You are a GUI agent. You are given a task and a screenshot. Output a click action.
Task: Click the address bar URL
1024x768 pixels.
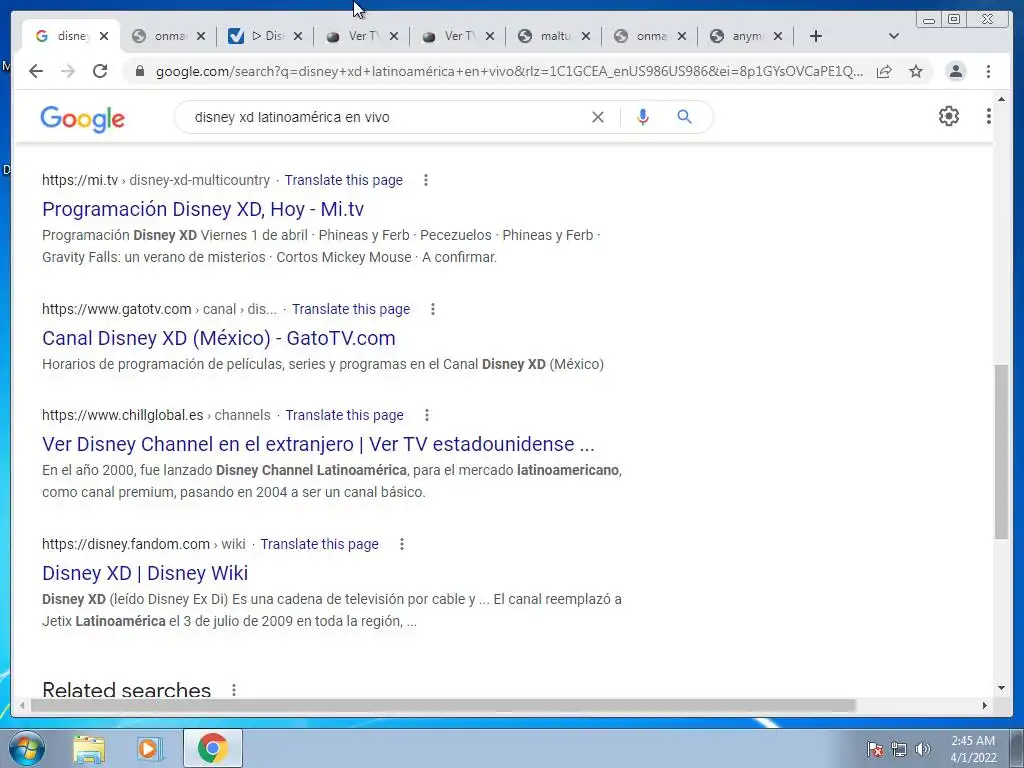click(x=509, y=71)
